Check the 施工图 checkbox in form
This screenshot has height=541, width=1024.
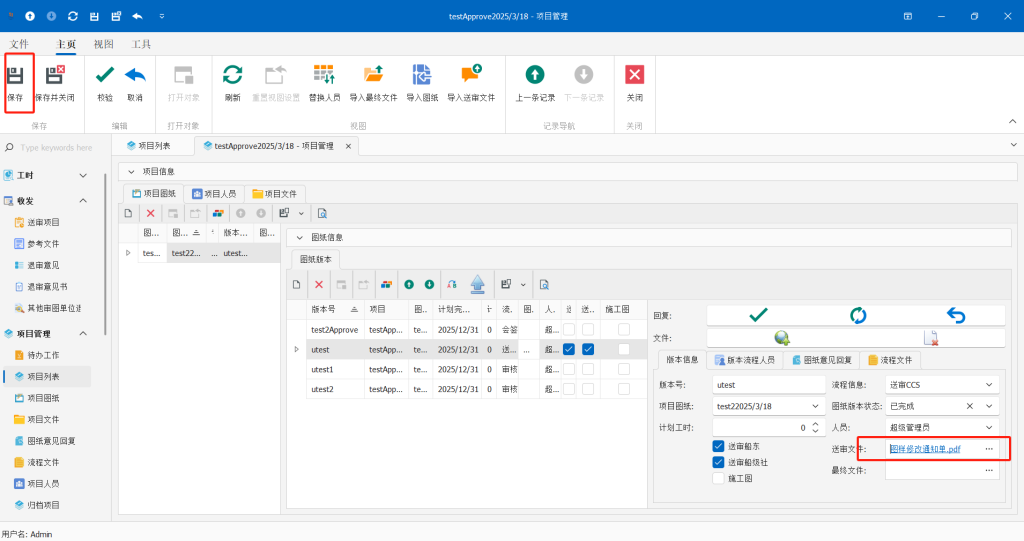pos(718,478)
